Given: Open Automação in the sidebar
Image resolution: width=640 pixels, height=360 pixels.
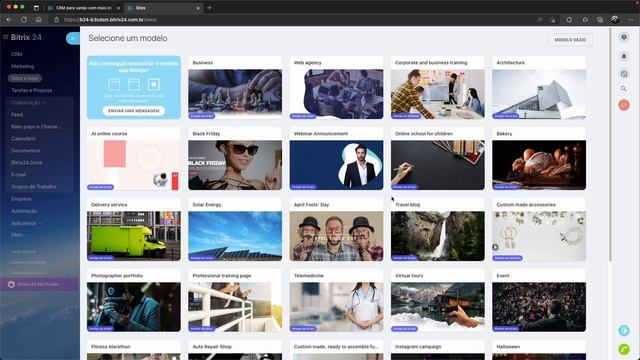Looking at the screenshot, I should click(x=24, y=211).
